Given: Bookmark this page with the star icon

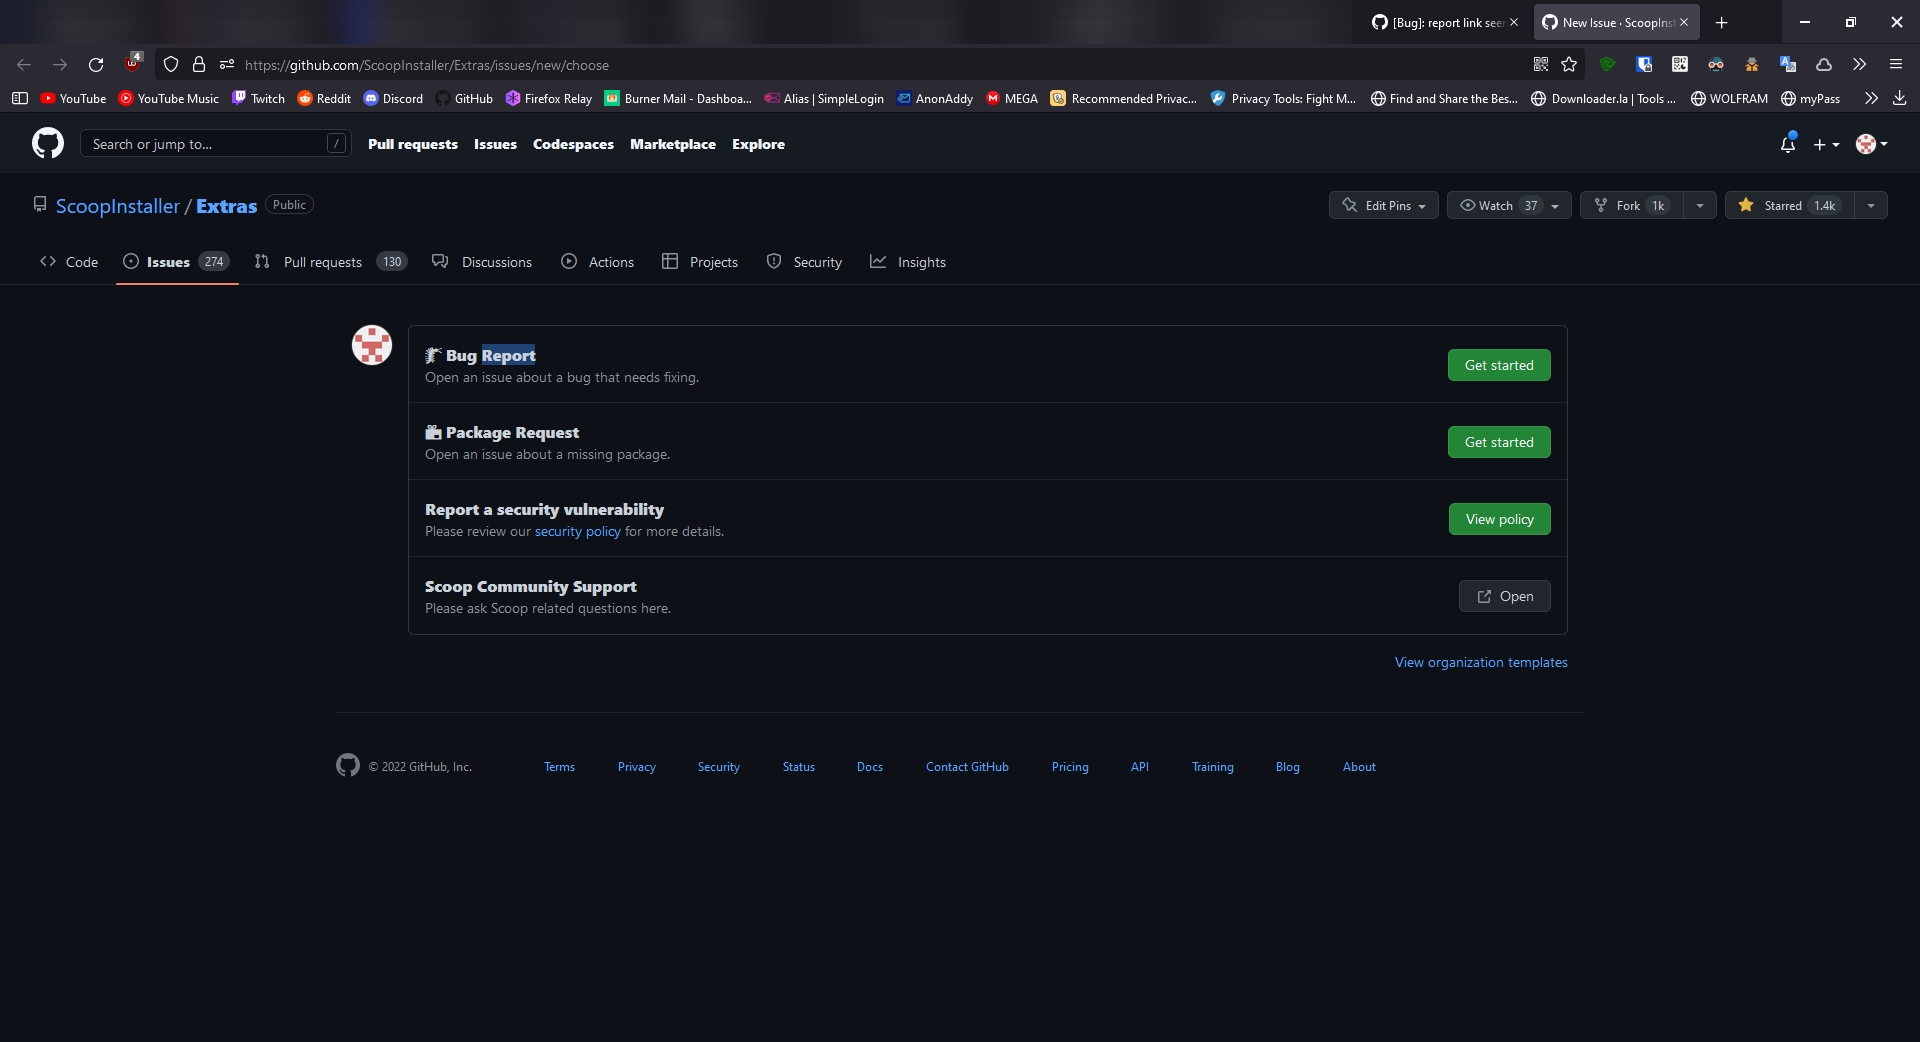Looking at the screenshot, I should [1570, 64].
